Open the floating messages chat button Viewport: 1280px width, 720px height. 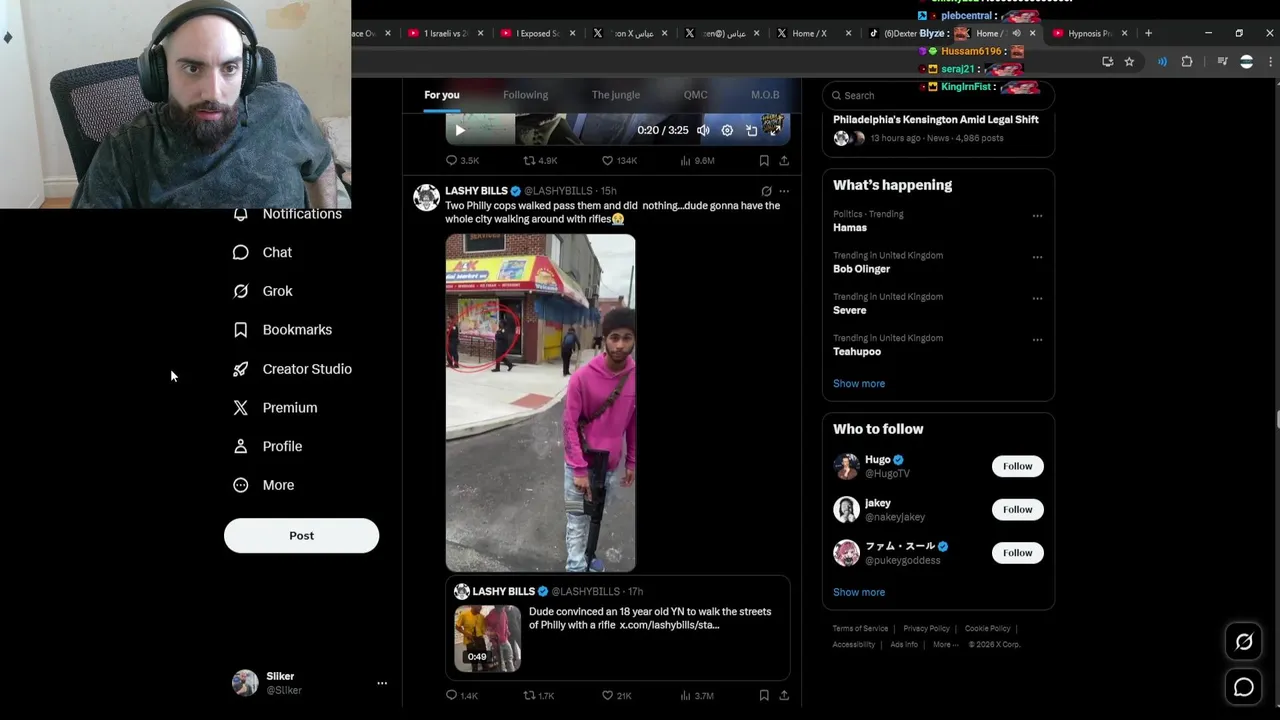point(1244,687)
